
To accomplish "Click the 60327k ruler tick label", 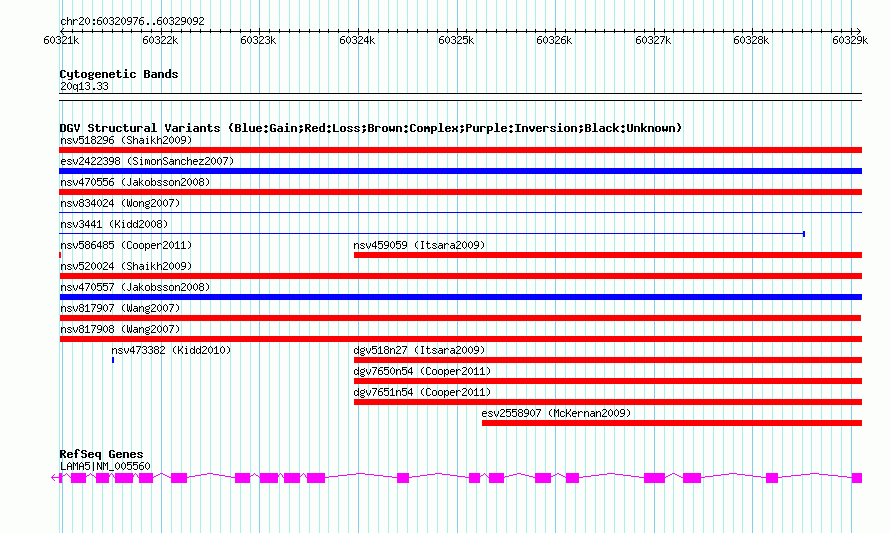I will [653, 40].
